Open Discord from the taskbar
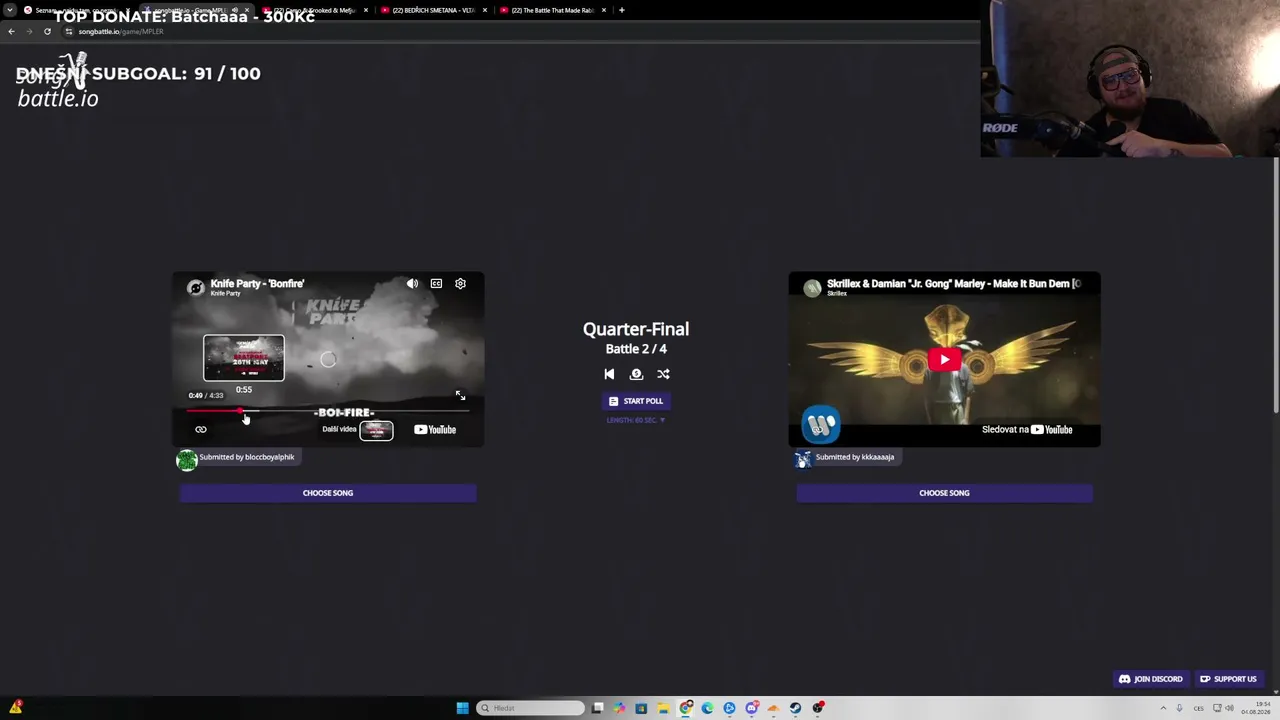Screen dimensions: 1280x720 coord(751,708)
